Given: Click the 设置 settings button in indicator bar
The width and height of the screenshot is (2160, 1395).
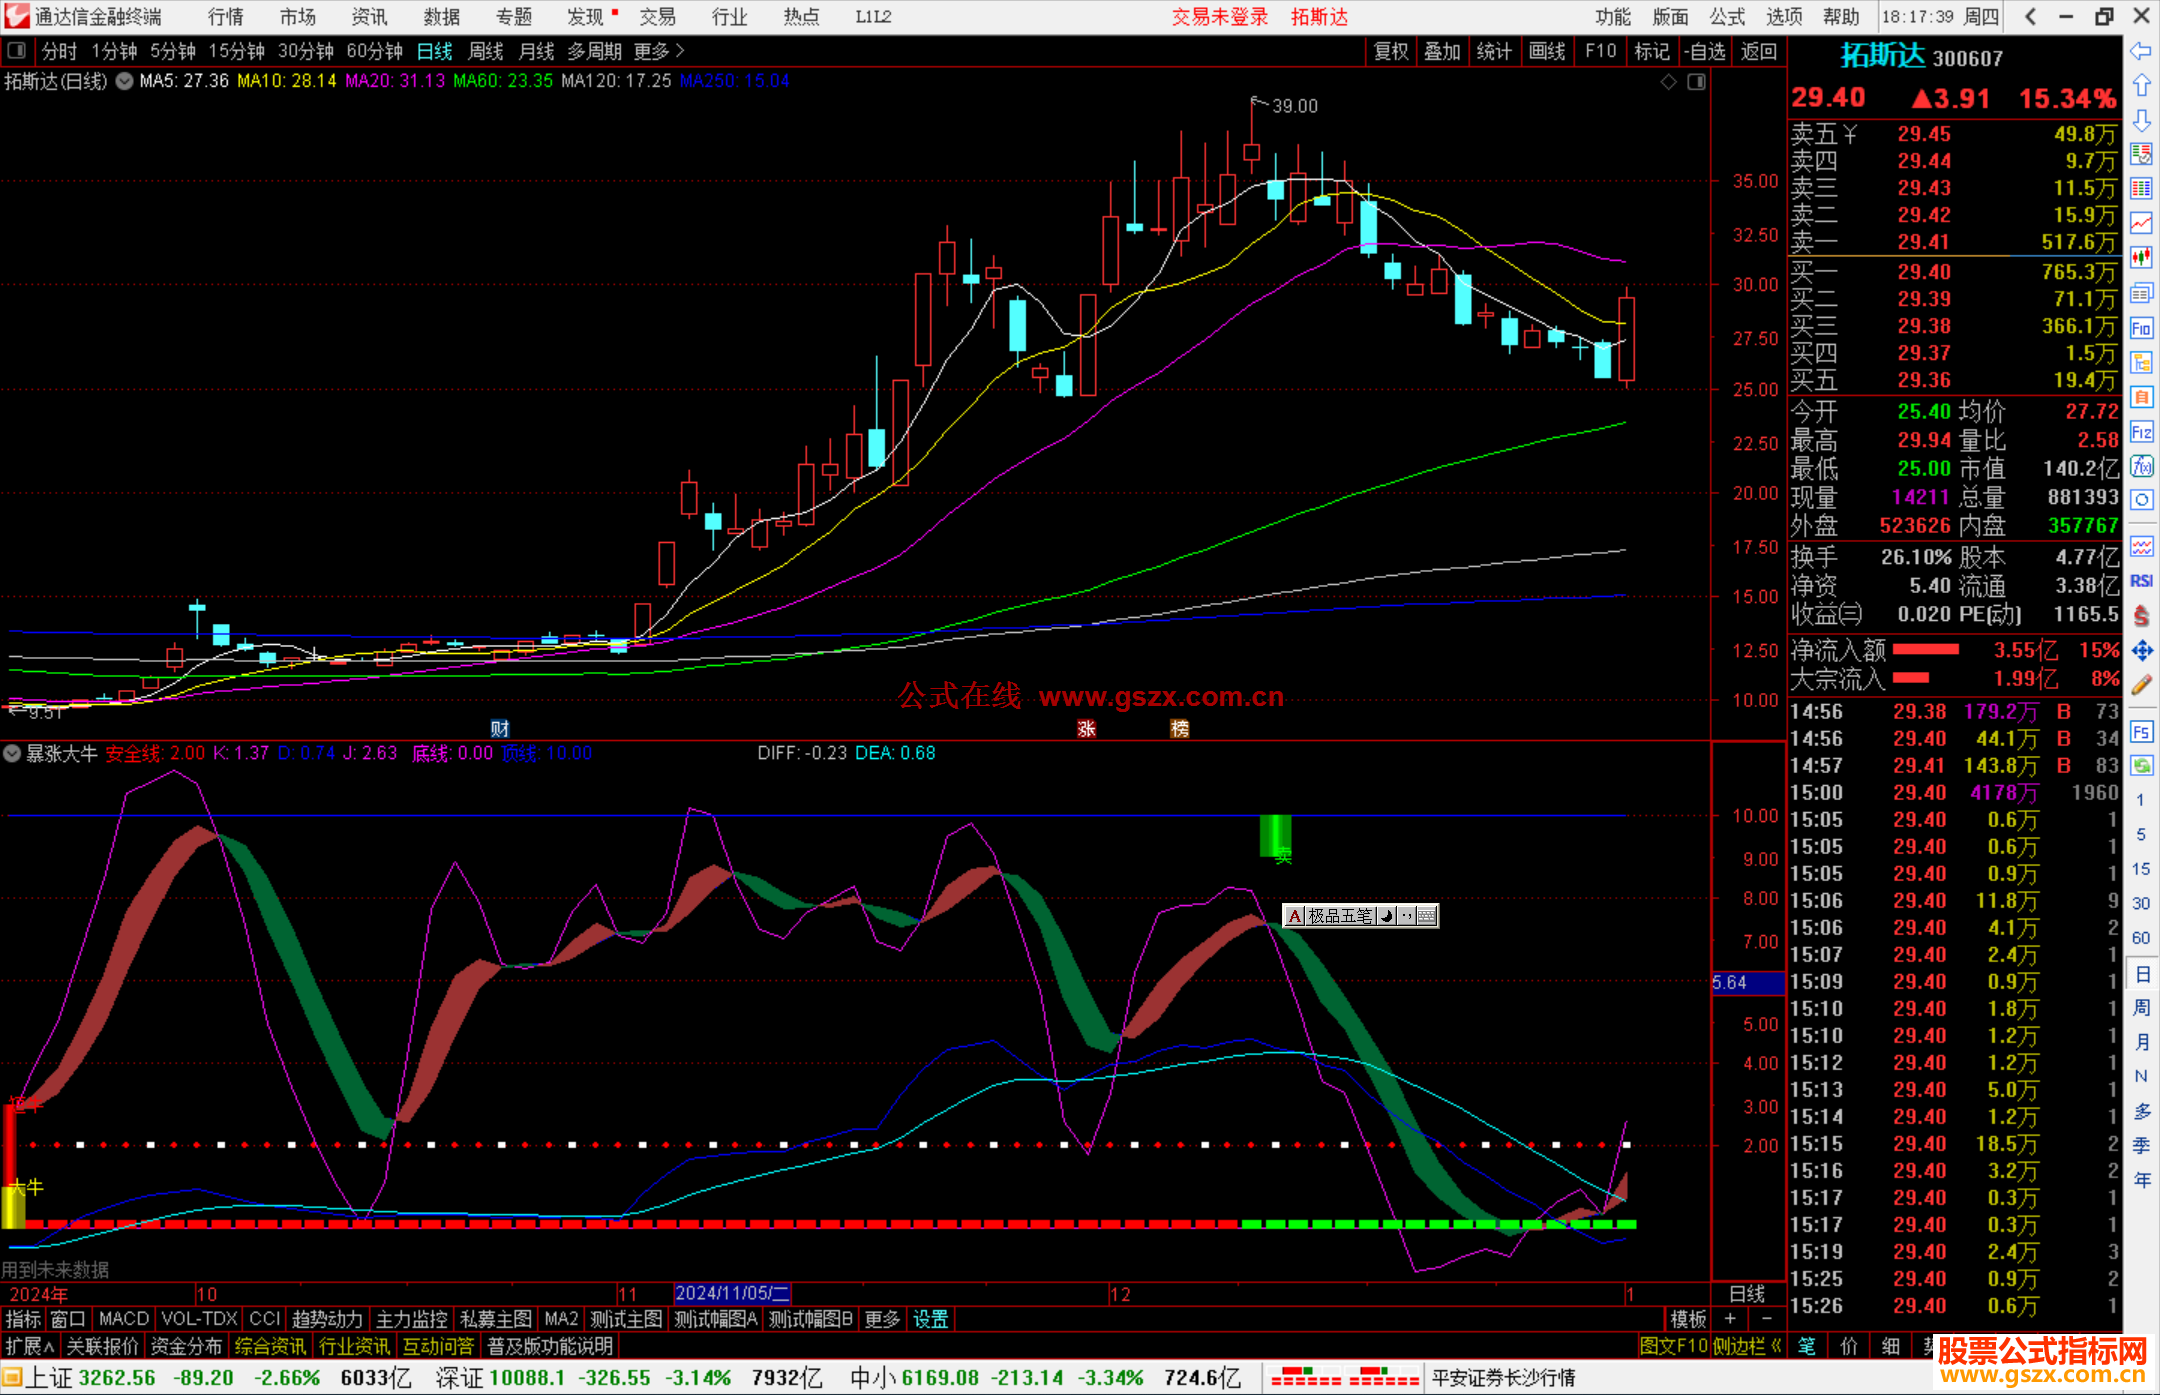Looking at the screenshot, I should tap(930, 1319).
